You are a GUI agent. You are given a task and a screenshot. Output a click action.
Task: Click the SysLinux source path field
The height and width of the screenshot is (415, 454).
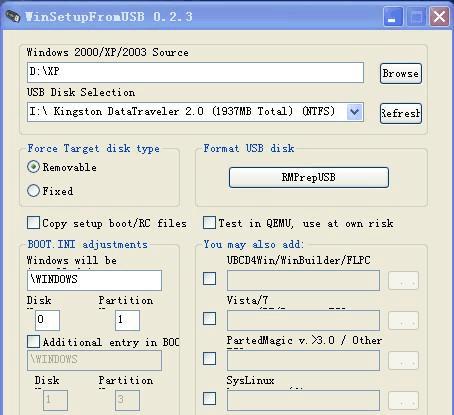coord(303,400)
